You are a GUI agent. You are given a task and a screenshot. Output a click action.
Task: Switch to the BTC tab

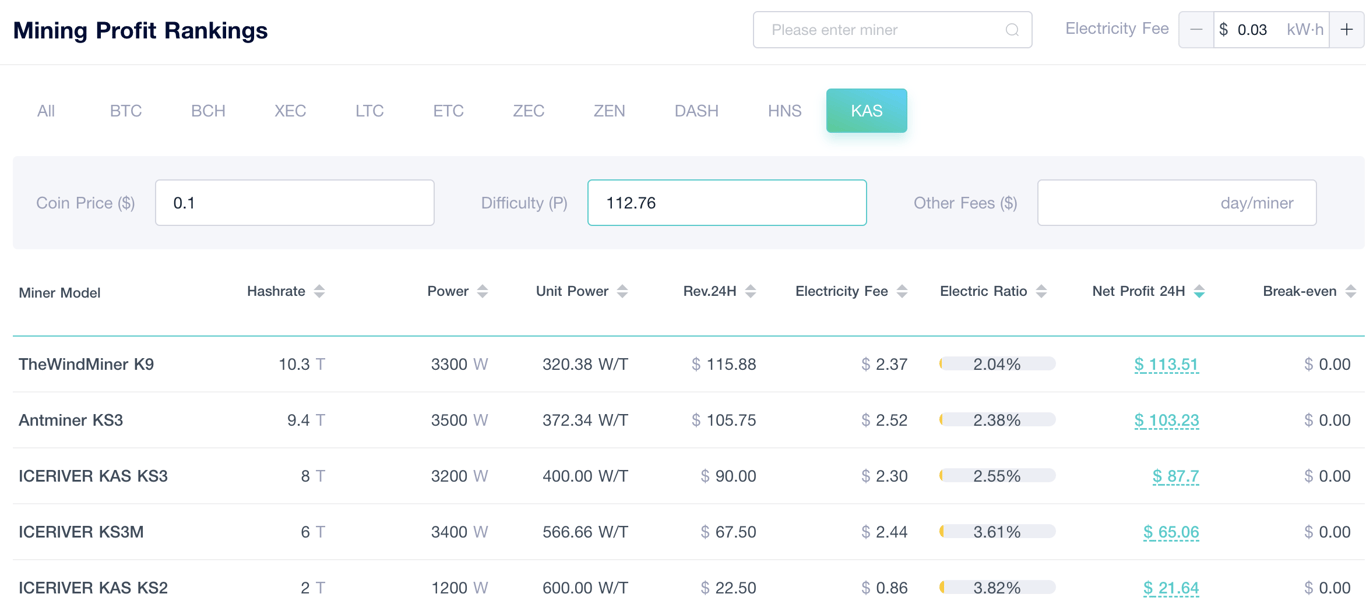(x=126, y=111)
